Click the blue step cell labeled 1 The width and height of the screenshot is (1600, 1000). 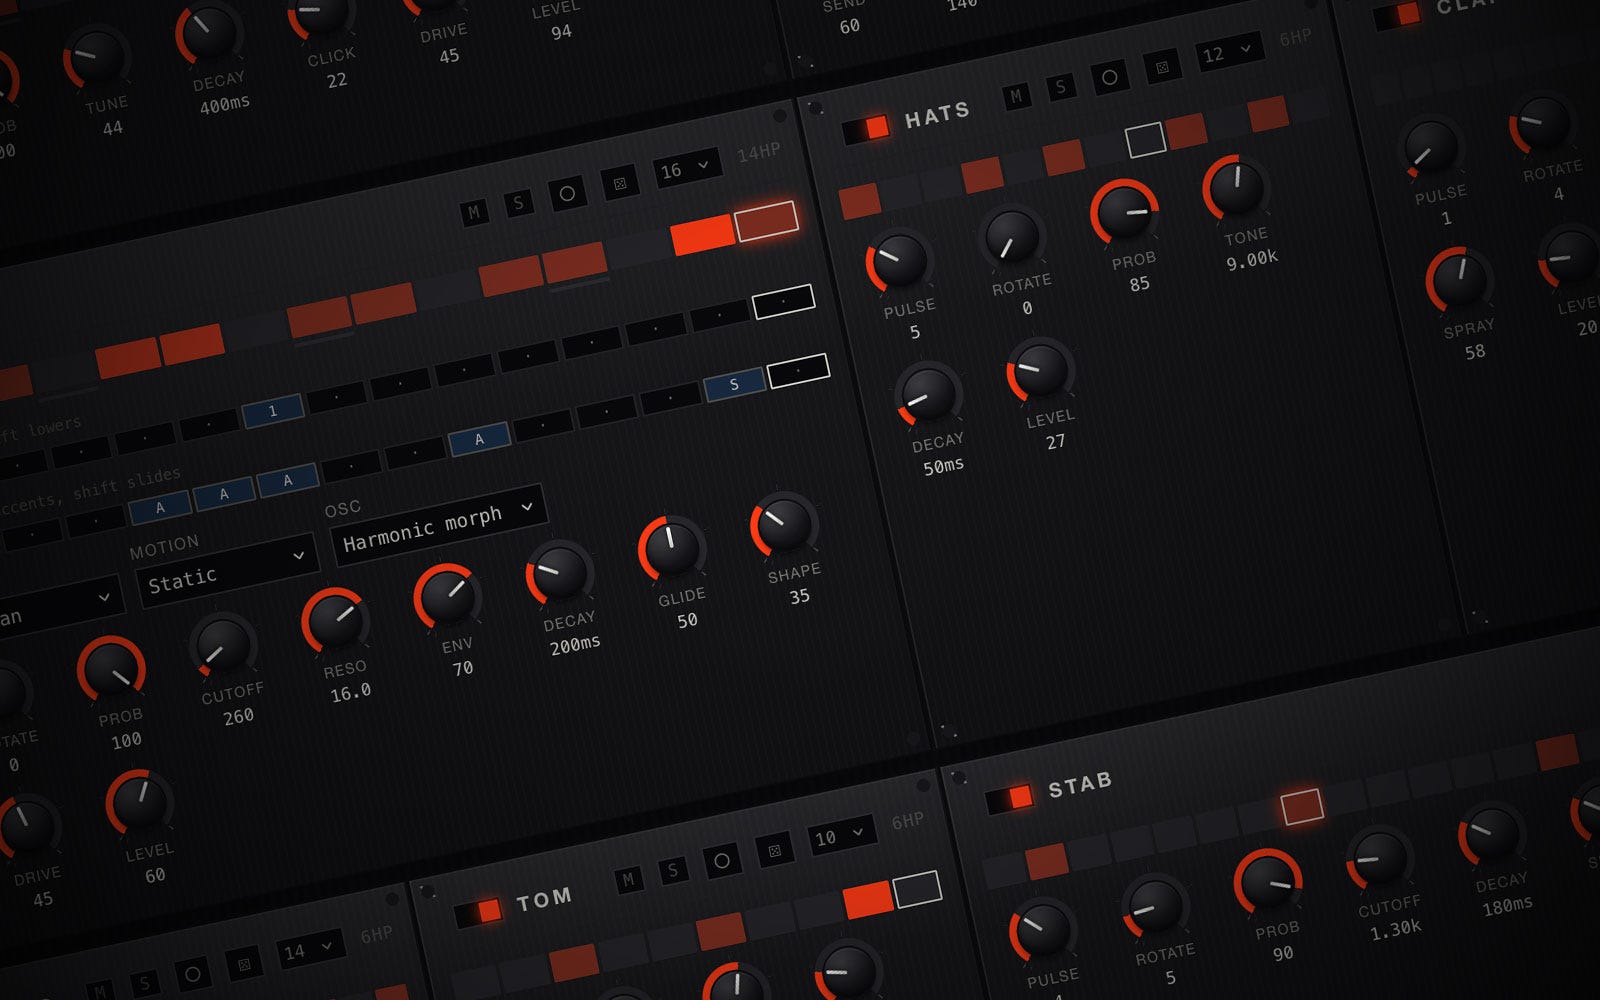pyautogui.click(x=273, y=411)
